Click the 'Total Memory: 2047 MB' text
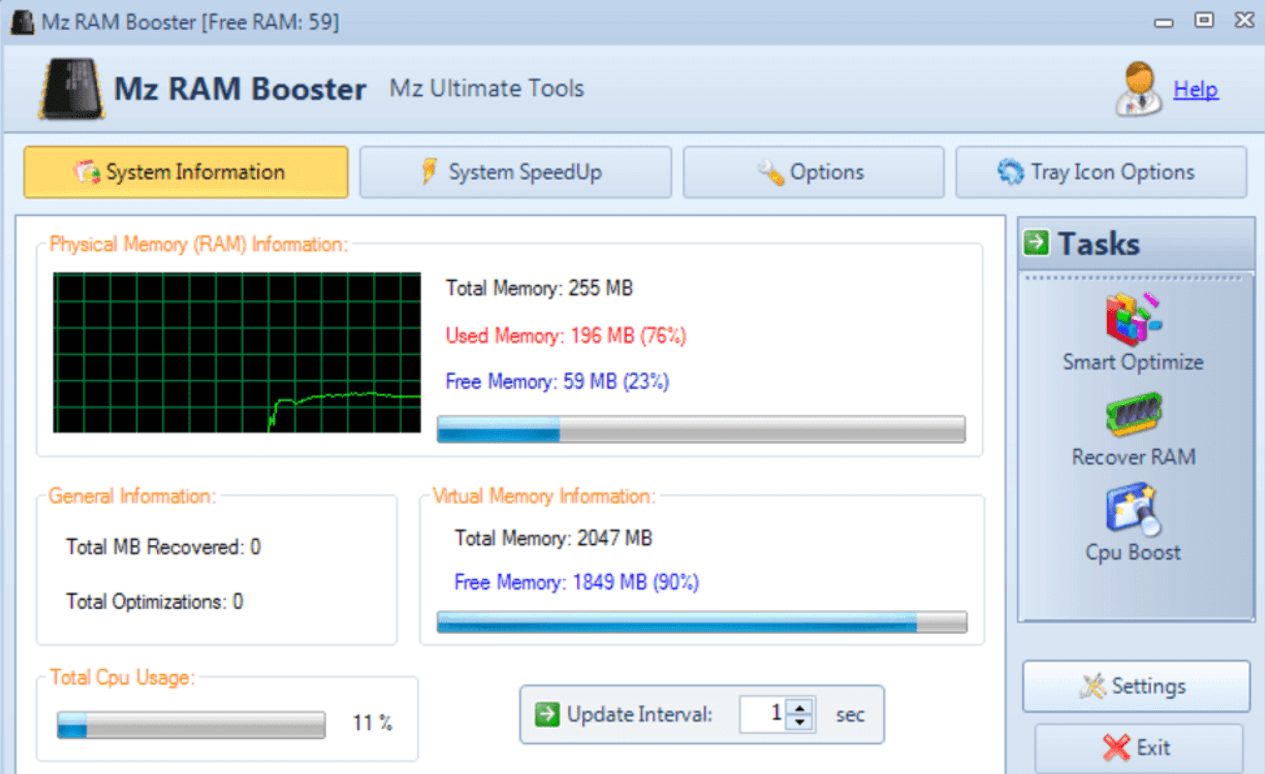Viewport: 1265px width, 774px height. 553,539
